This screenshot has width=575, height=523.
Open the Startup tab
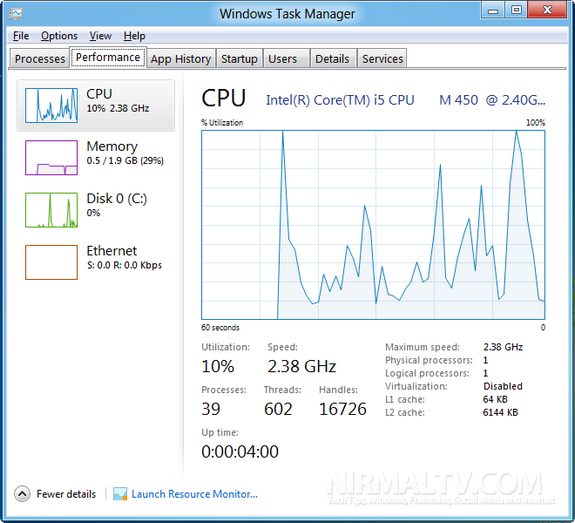[x=239, y=59]
